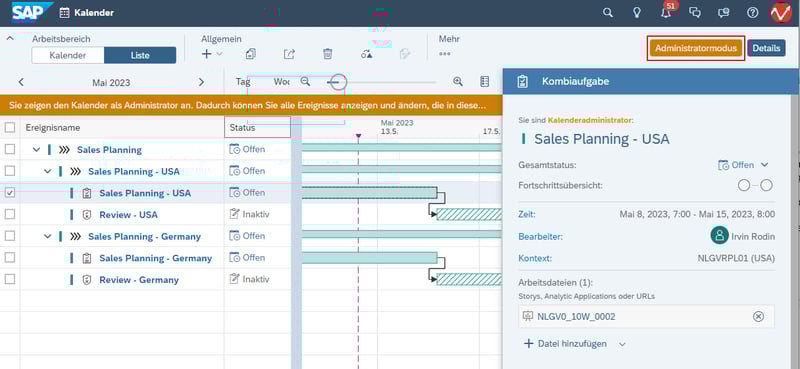Click the delete trash icon
The height and width of the screenshot is (369, 800).
pyautogui.click(x=328, y=54)
